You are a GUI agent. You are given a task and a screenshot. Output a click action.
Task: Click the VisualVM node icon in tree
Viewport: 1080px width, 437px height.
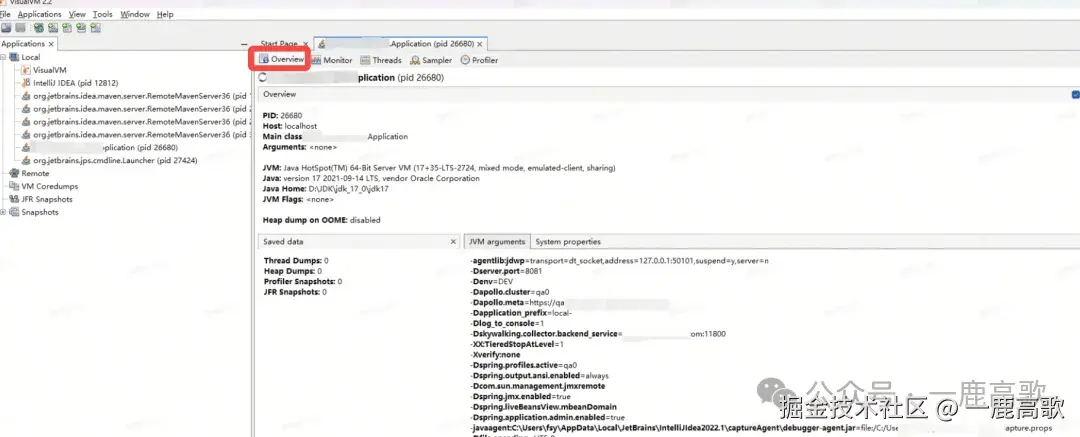point(26,70)
